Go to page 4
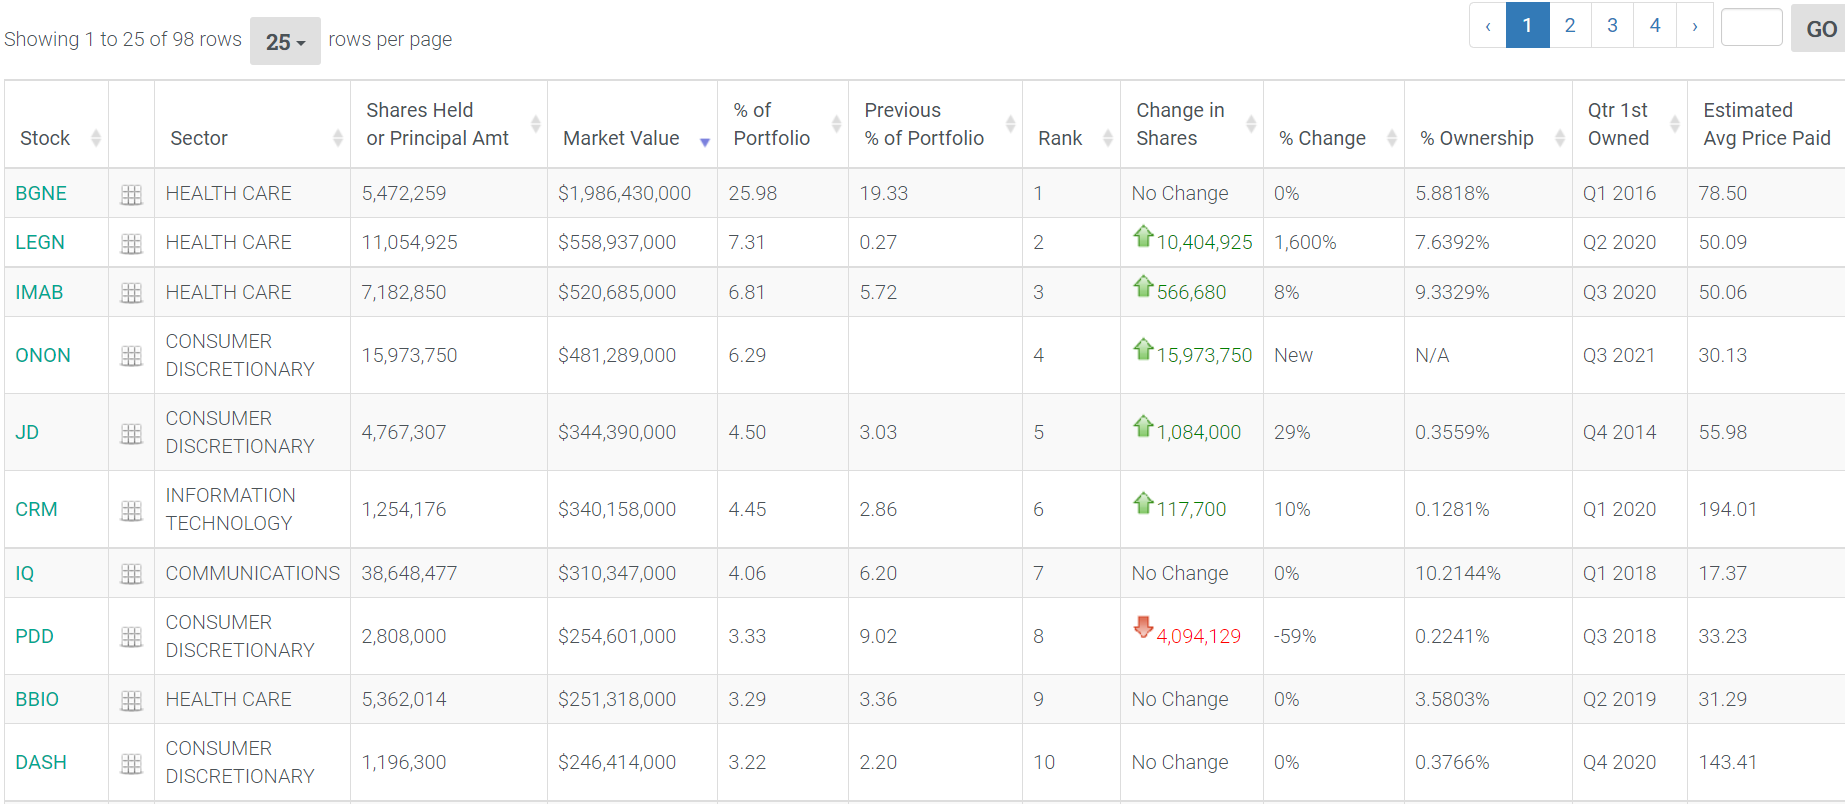1845x804 pixels. (x=1655, y=25)
